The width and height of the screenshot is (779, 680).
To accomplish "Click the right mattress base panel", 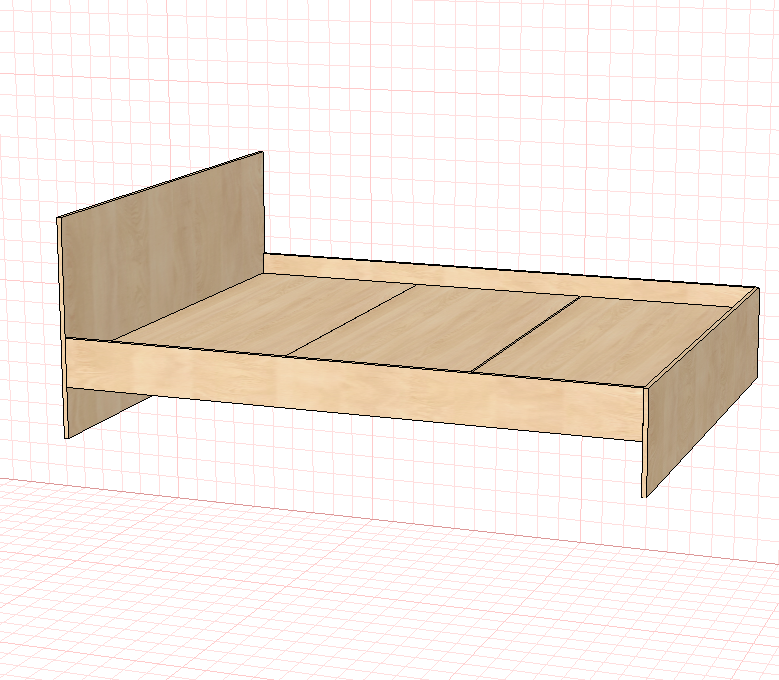I will point(604,342).
